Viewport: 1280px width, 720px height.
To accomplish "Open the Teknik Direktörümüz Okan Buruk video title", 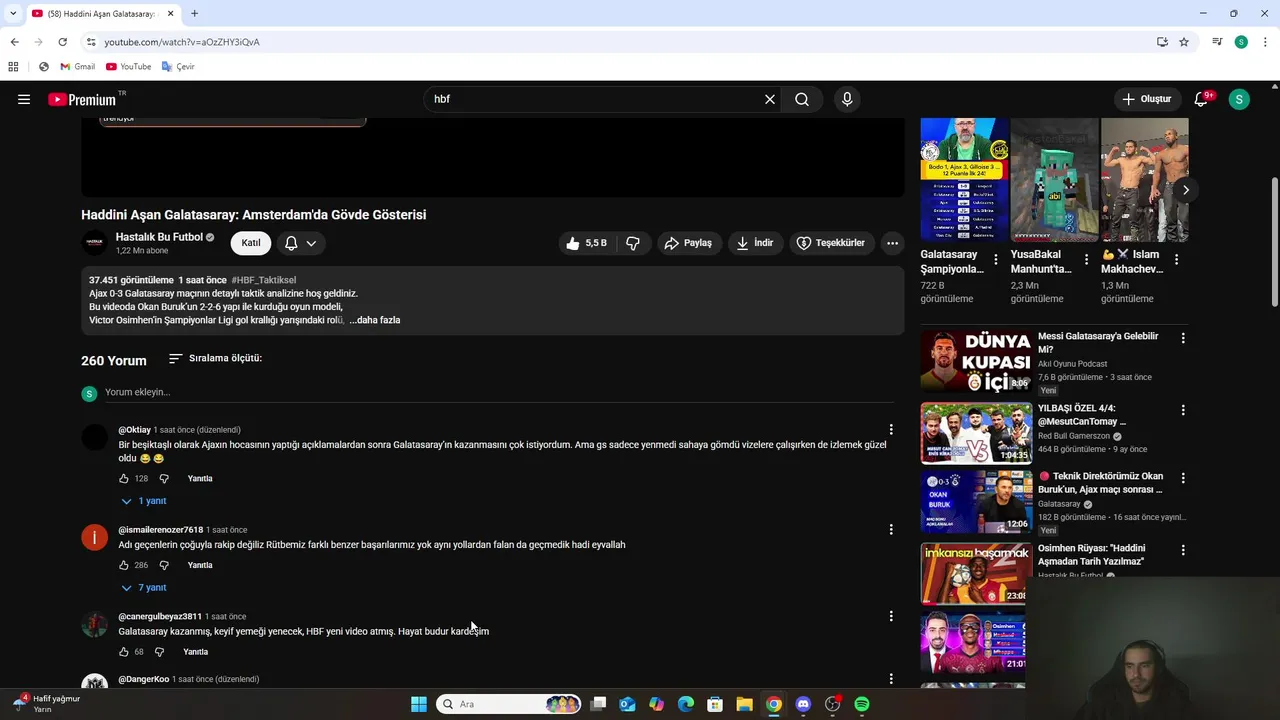I will tap(1100, 483).
